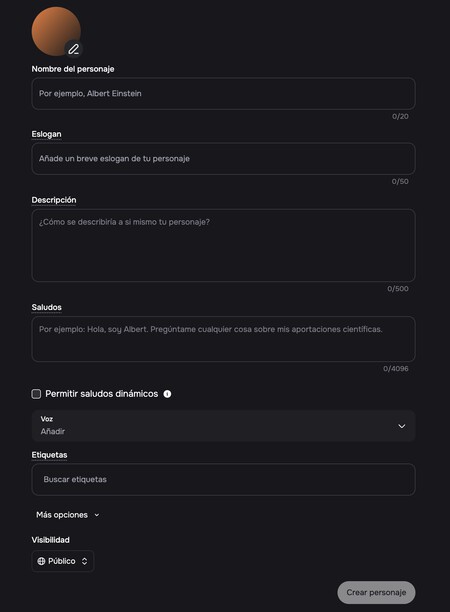Click the info icon beside dynamic greetings
This screenshot has height=612, width=450.
[167, 394]
